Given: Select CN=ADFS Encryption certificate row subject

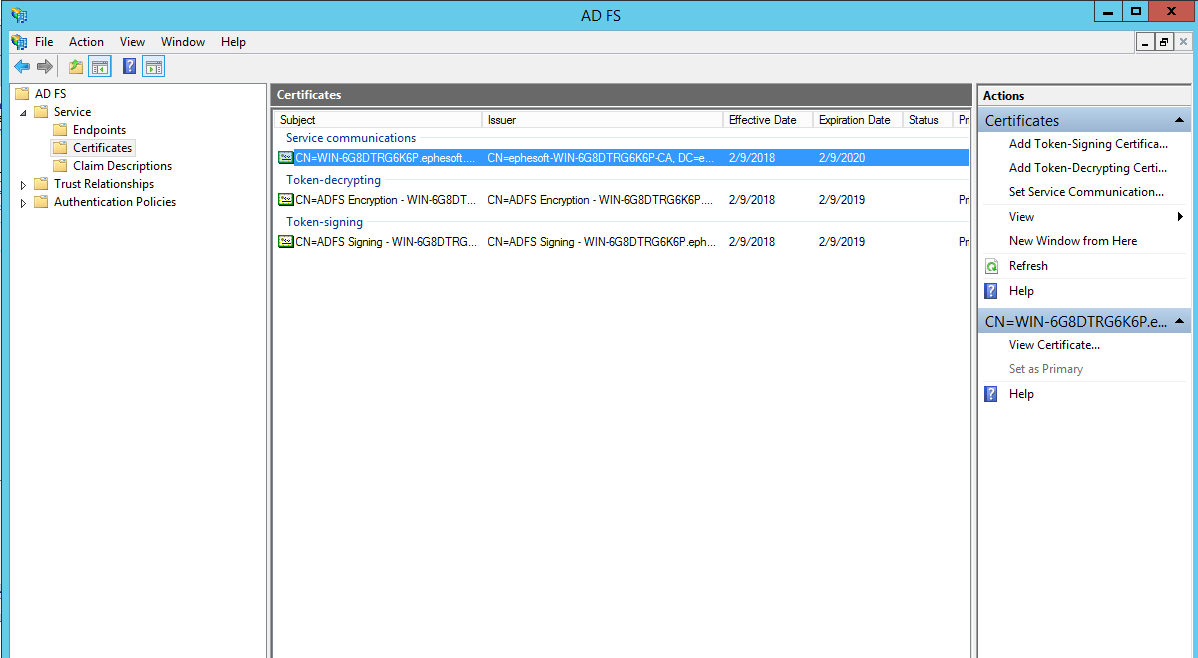Looking at the screenshot, I should 385,199.
